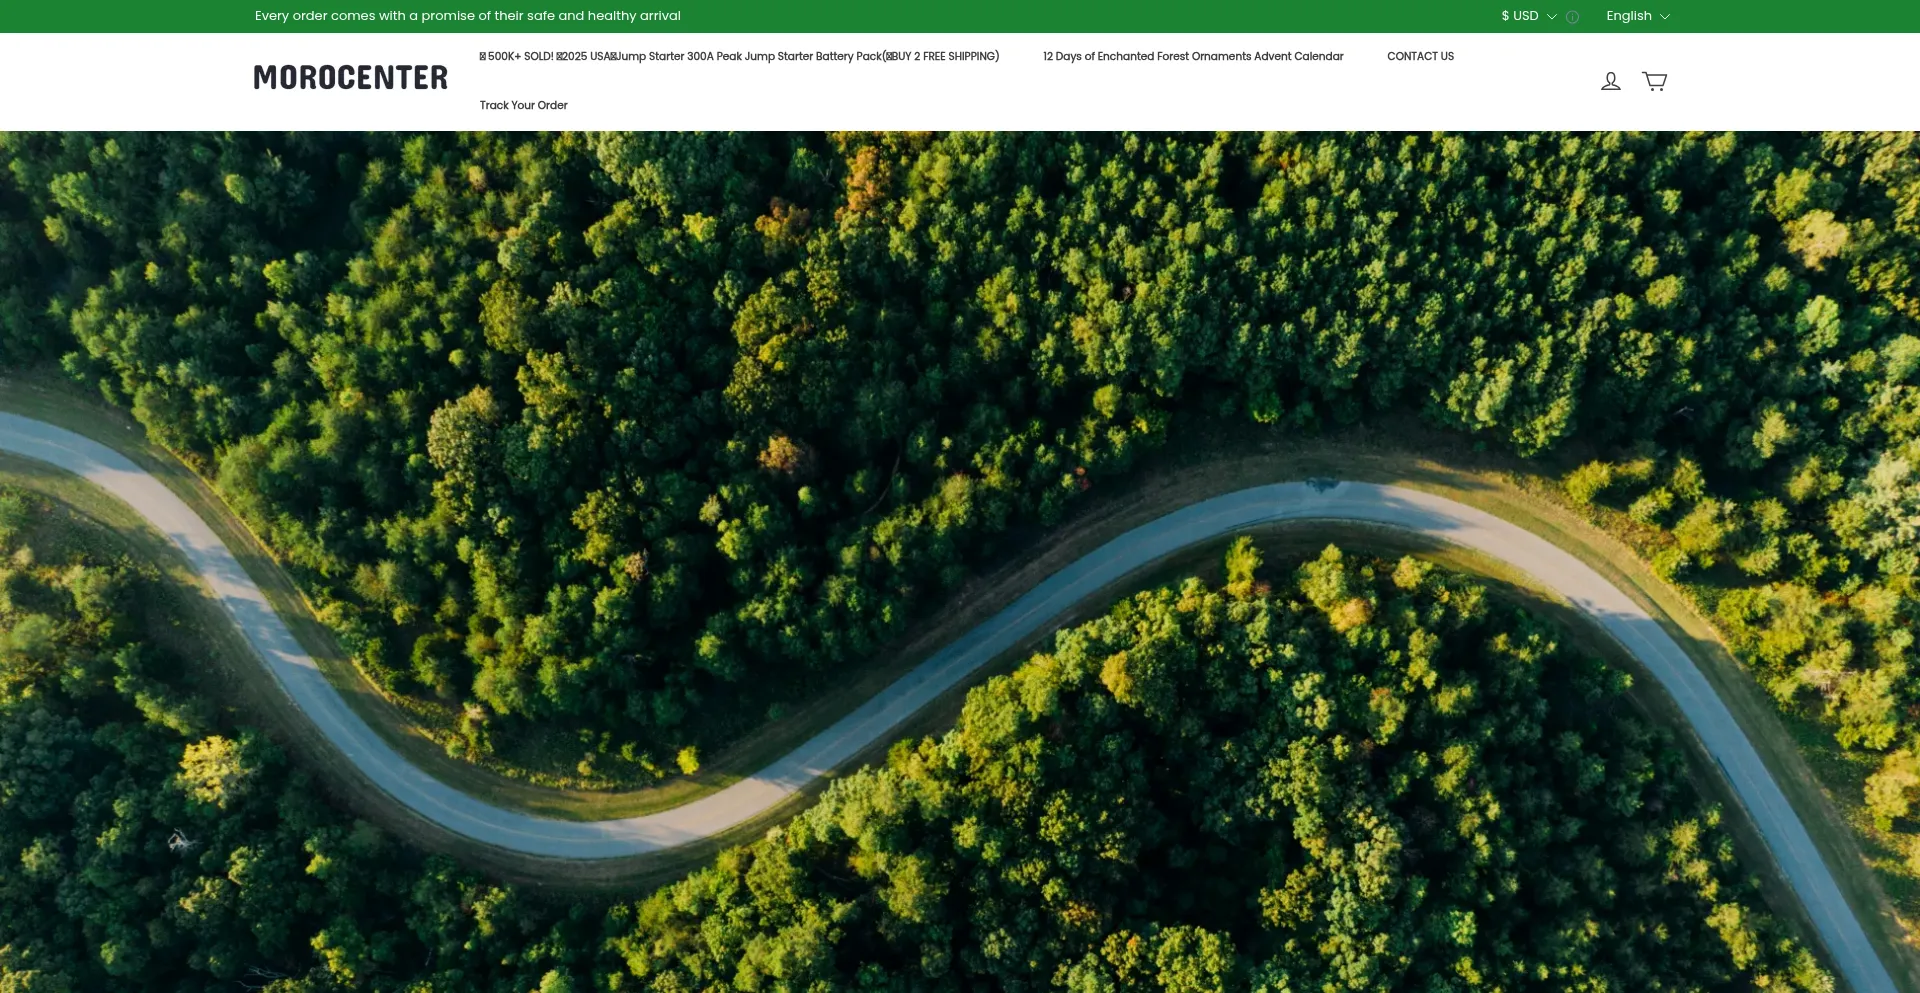Viewport: 1920px width, 993px height.
Task: Click the currency info circle icon
Action: pos(1572,17)
